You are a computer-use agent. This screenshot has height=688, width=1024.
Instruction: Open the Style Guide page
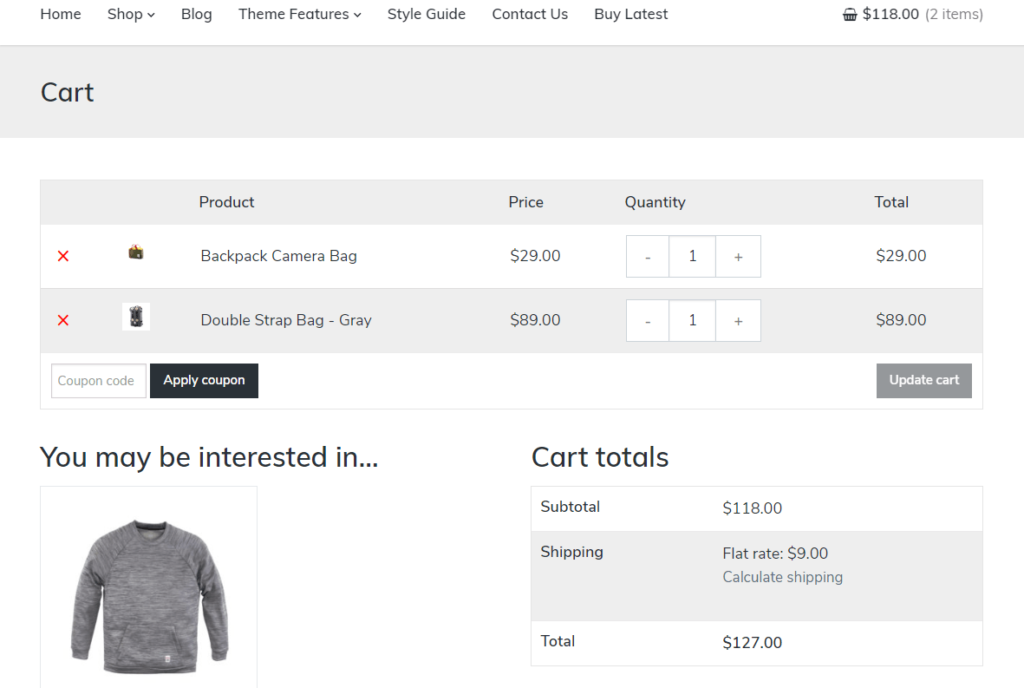[426, 14]
